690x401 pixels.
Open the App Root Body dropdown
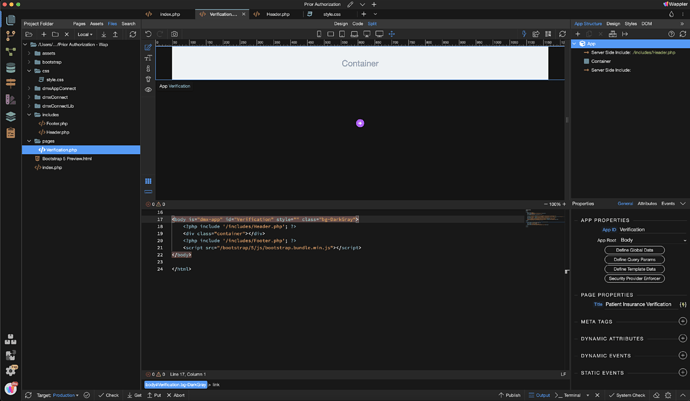pos(653,240)
